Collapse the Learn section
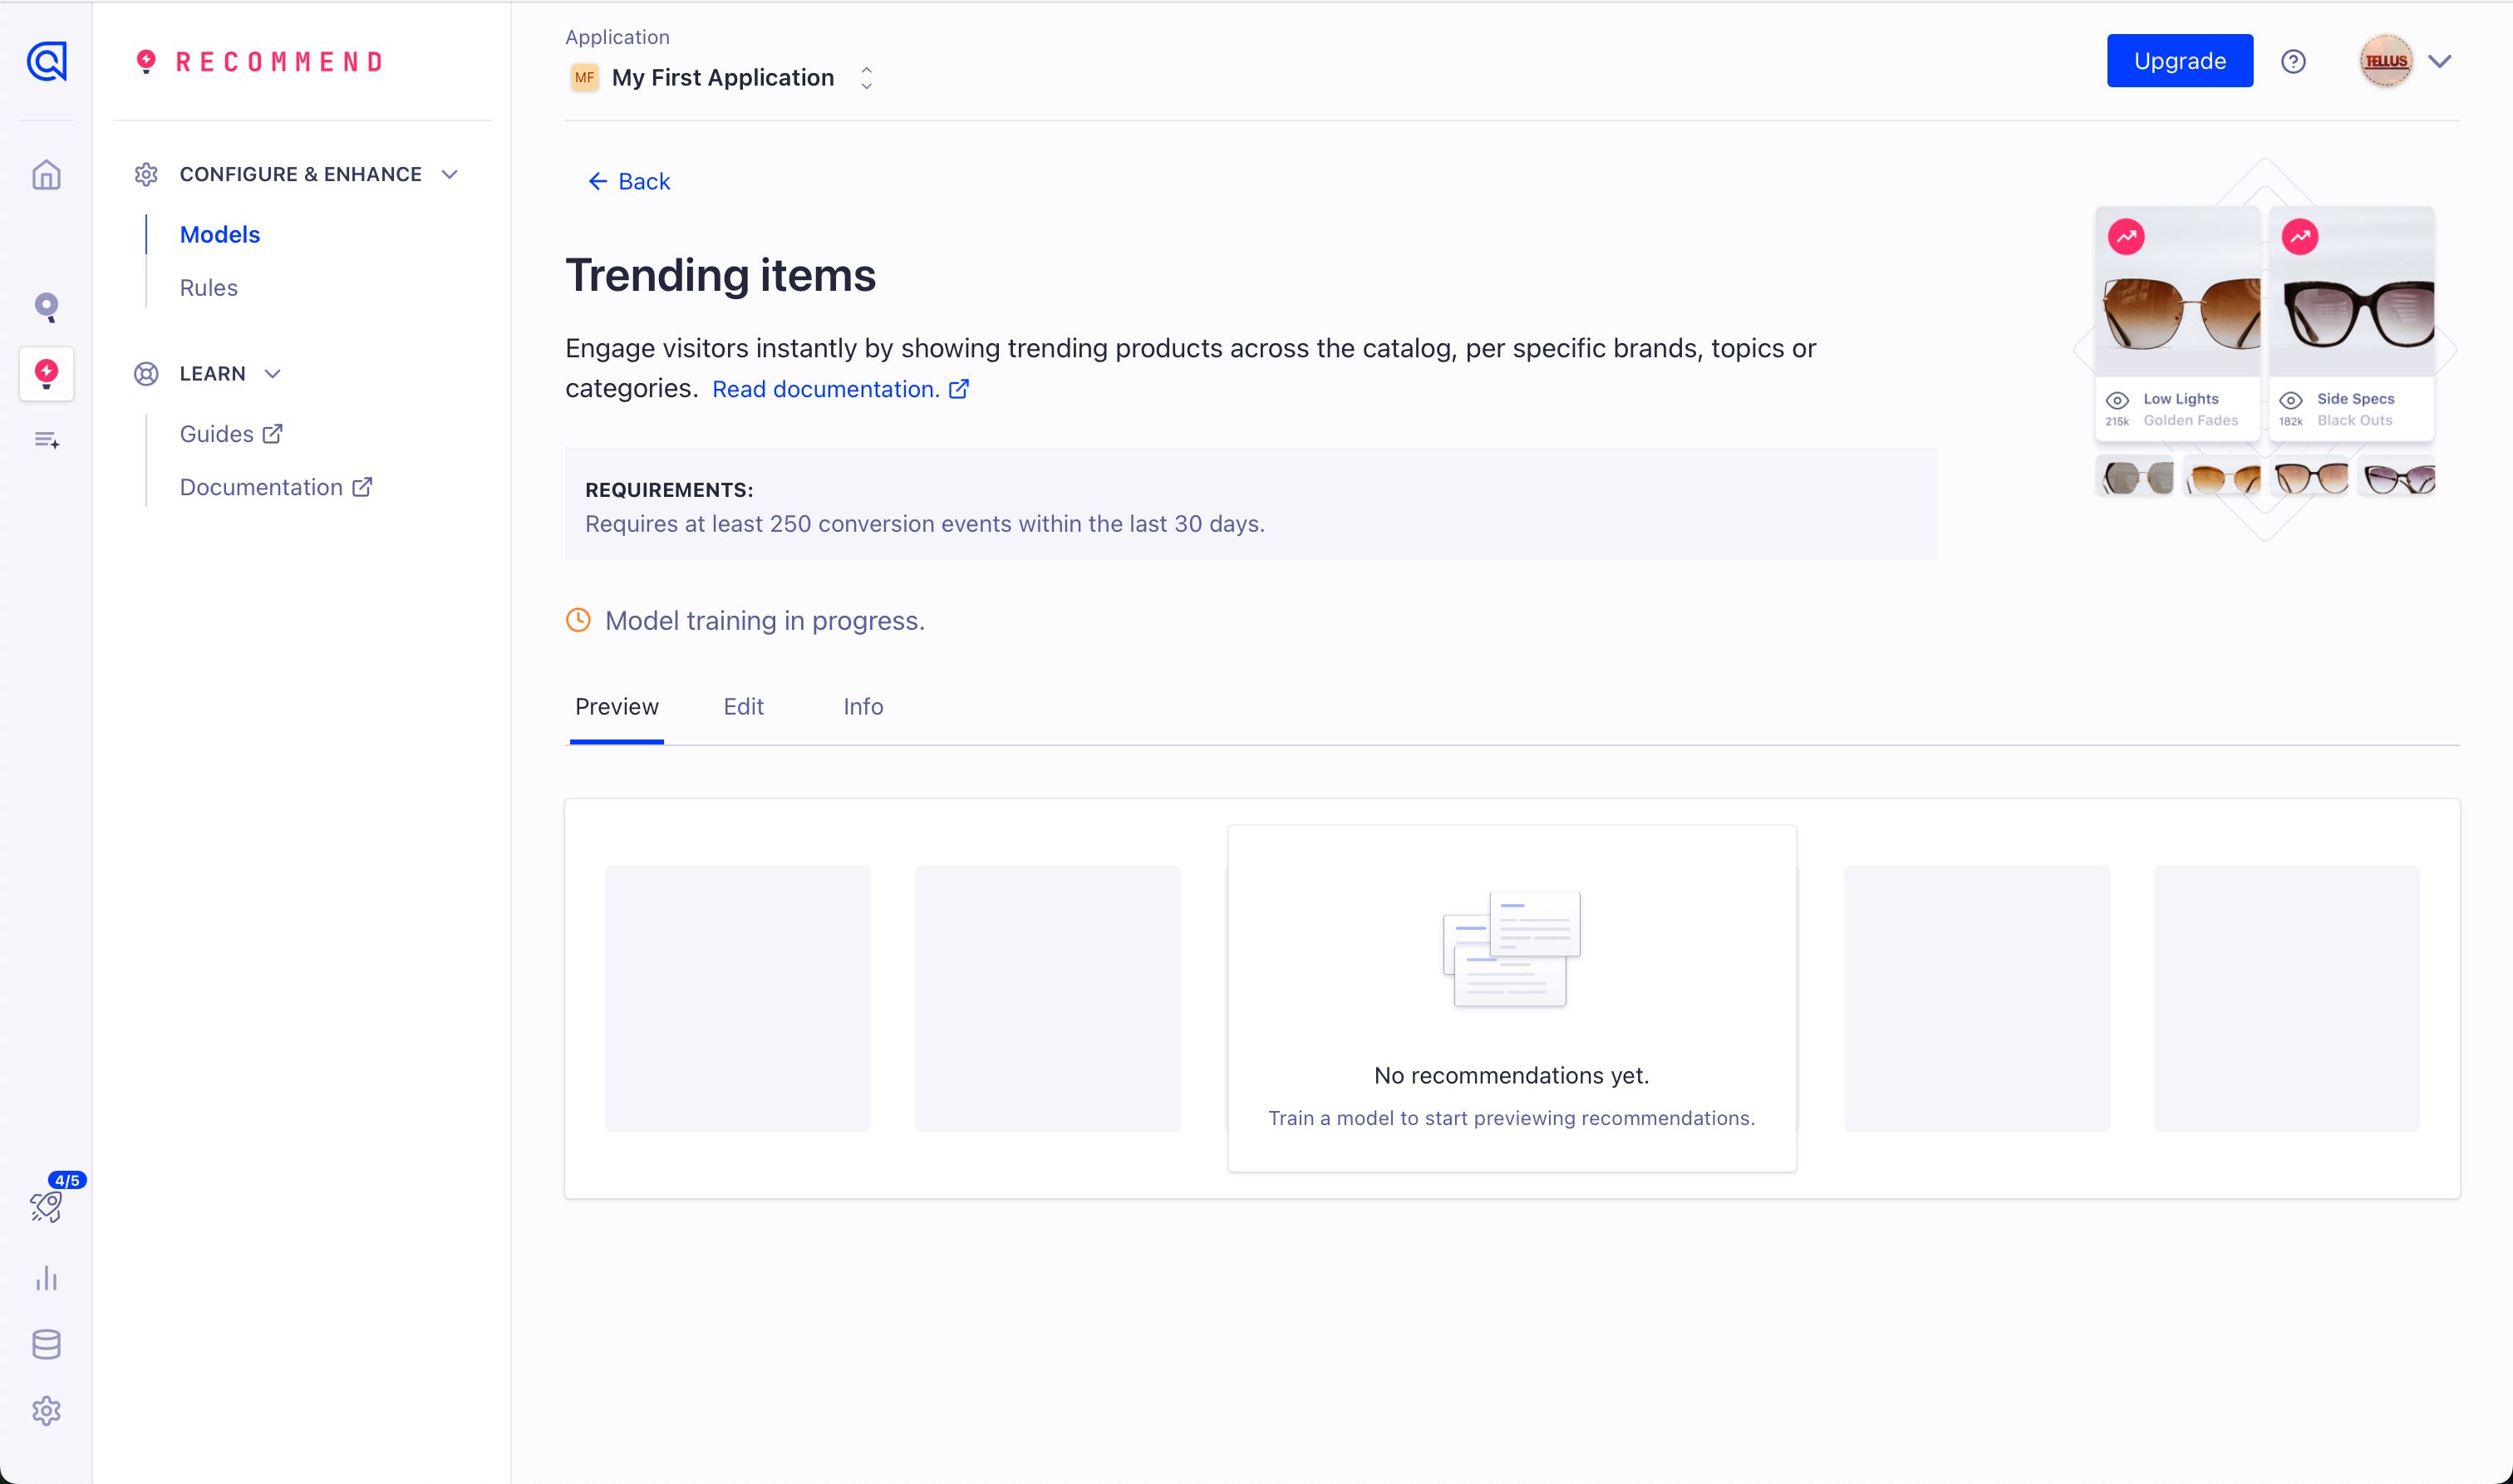 272,374
